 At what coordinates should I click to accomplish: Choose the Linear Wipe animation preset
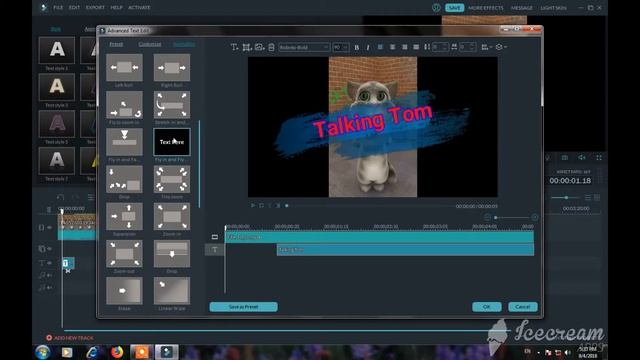coord(172,291)
